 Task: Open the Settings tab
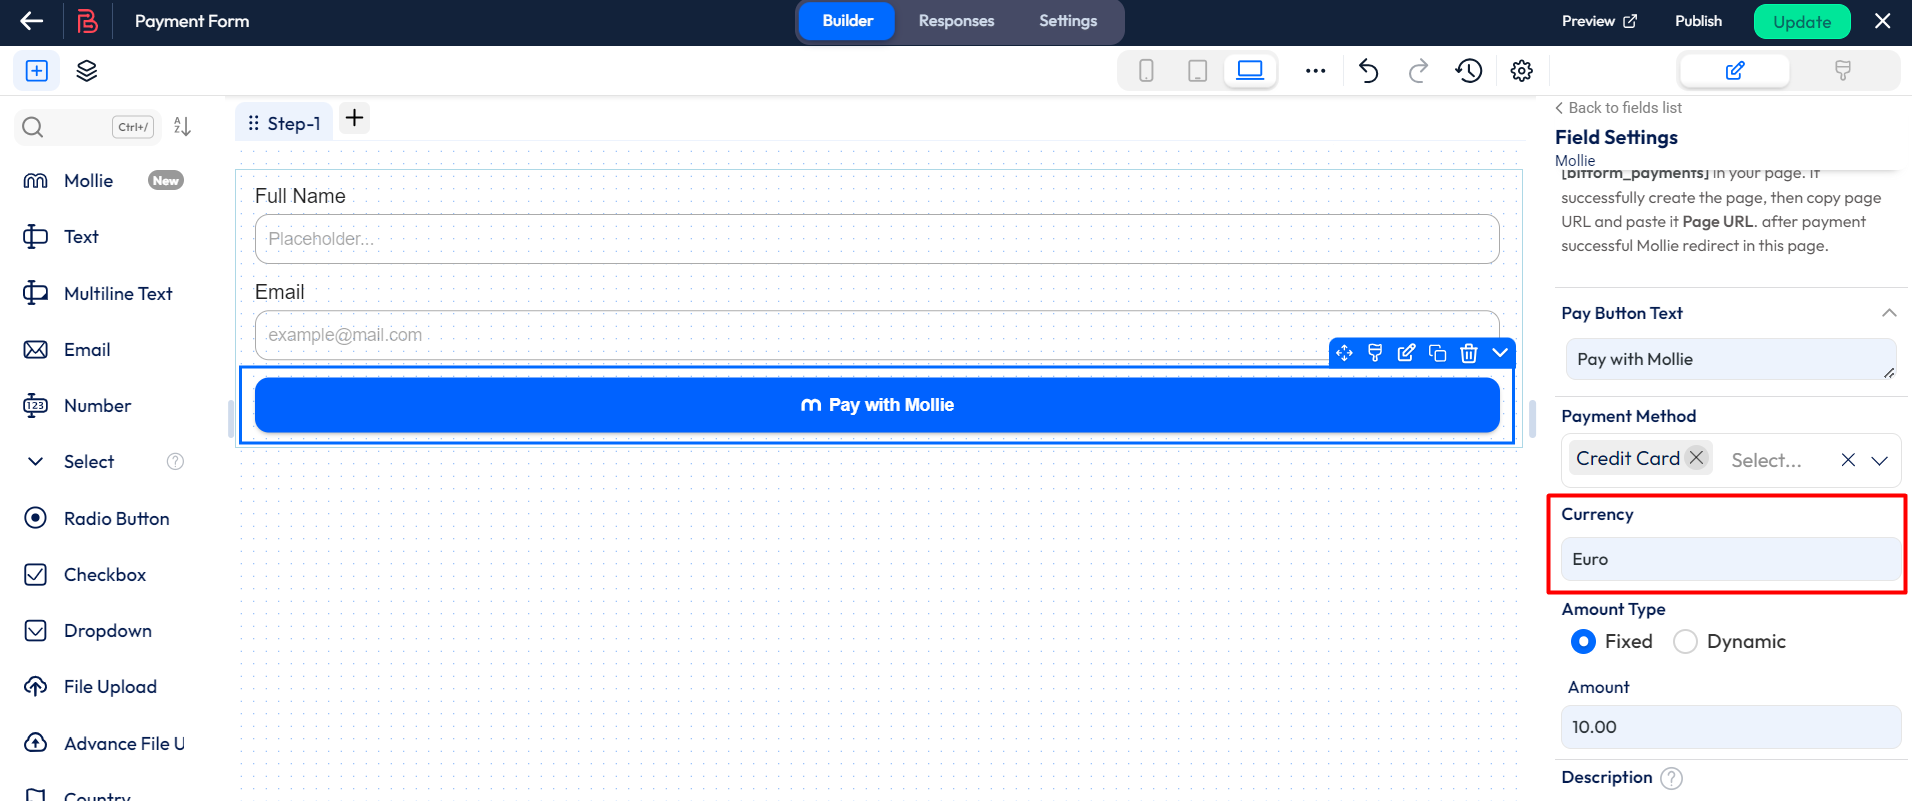[x=1067, y=21]
